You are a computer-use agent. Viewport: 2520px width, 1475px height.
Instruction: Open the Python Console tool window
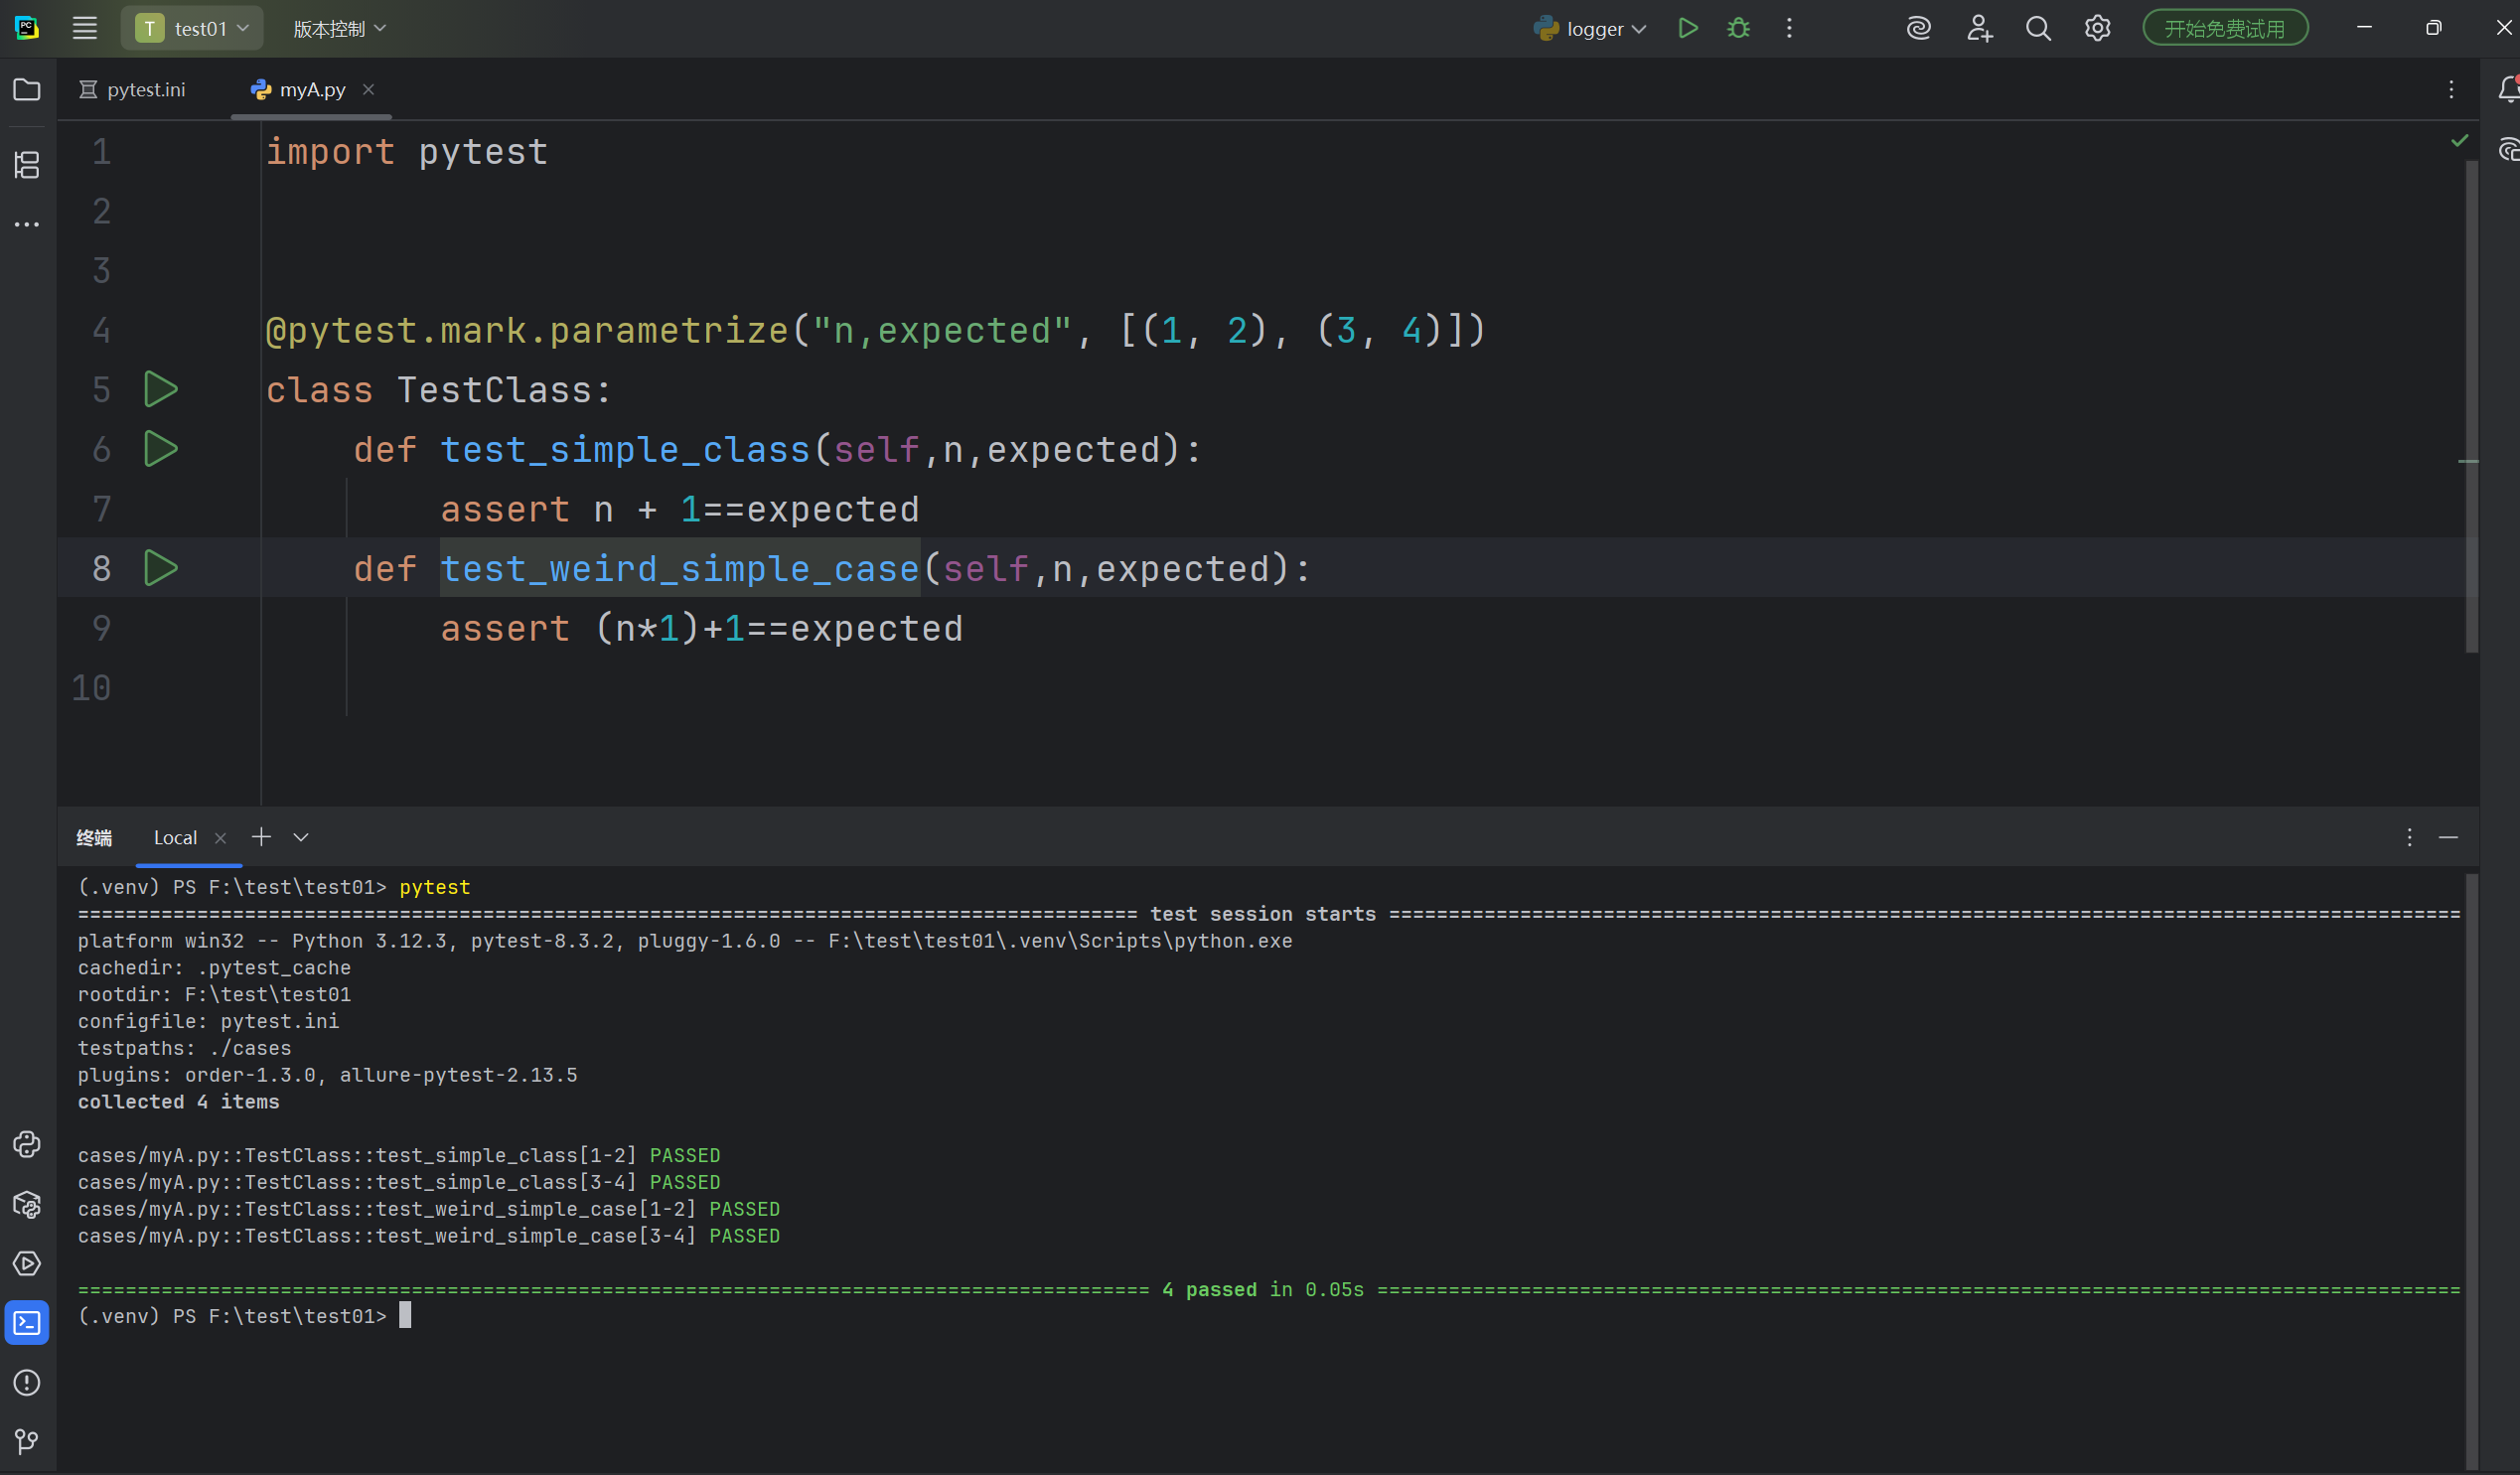pos(27,1144)
